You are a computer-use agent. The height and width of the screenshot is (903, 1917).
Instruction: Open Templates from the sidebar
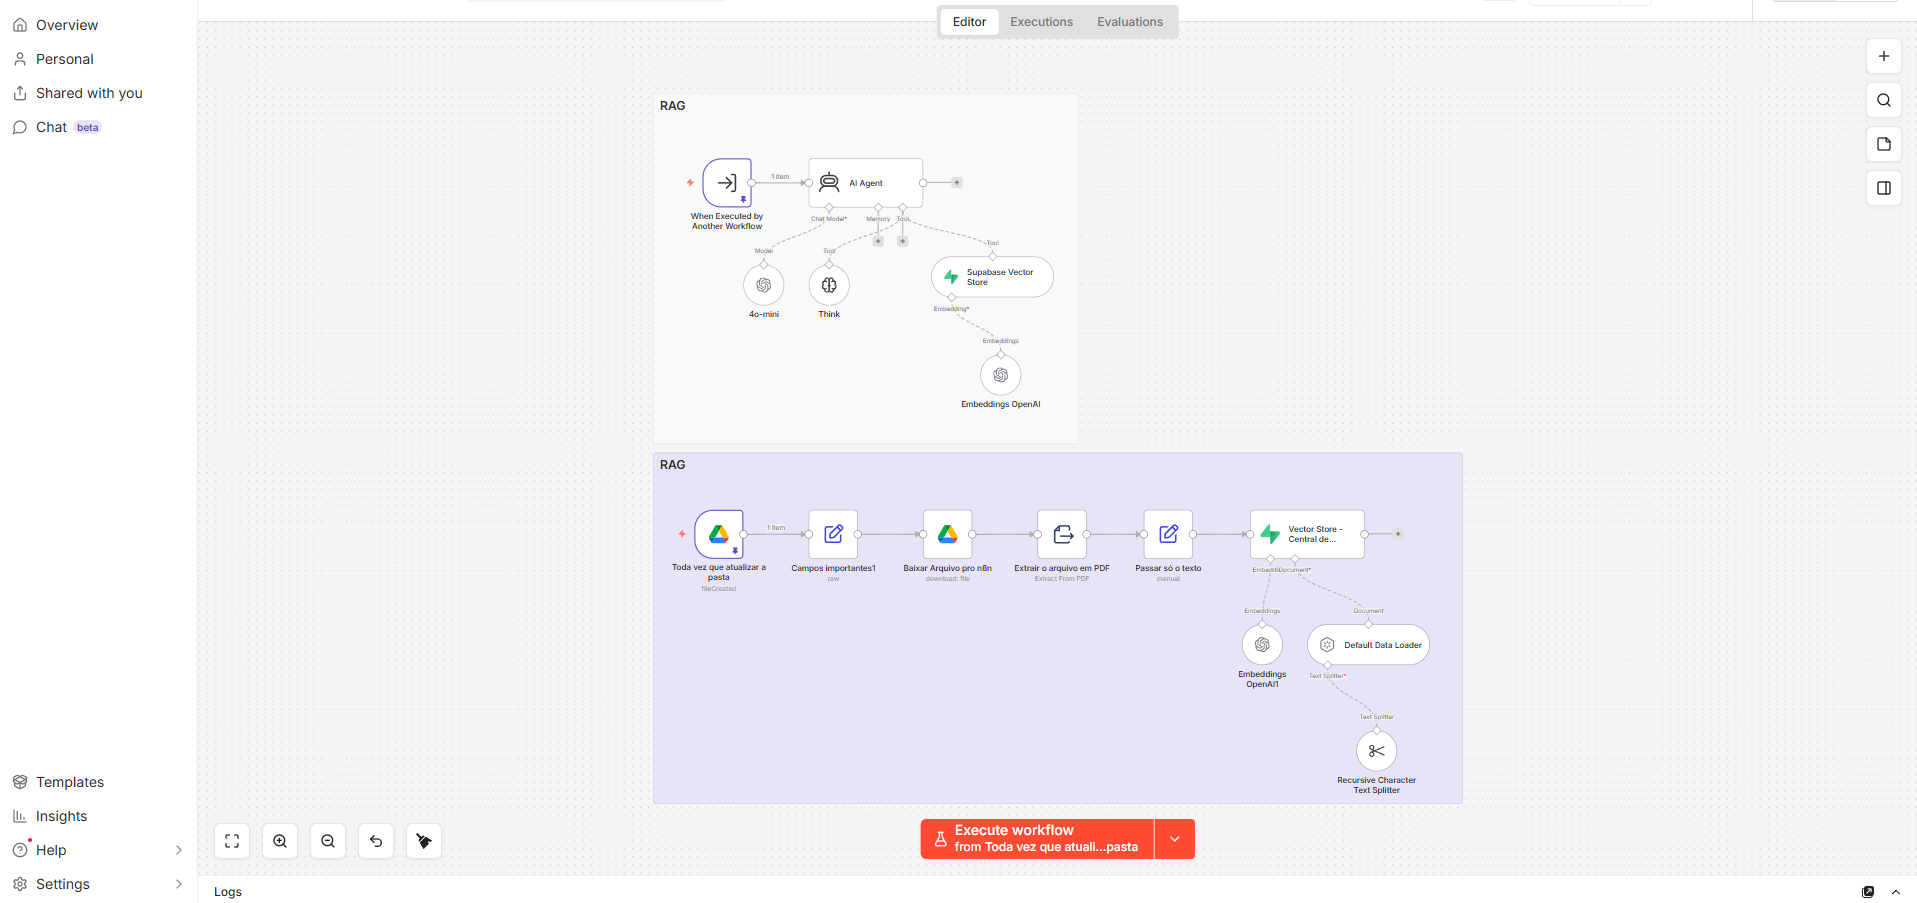point(70,782)
